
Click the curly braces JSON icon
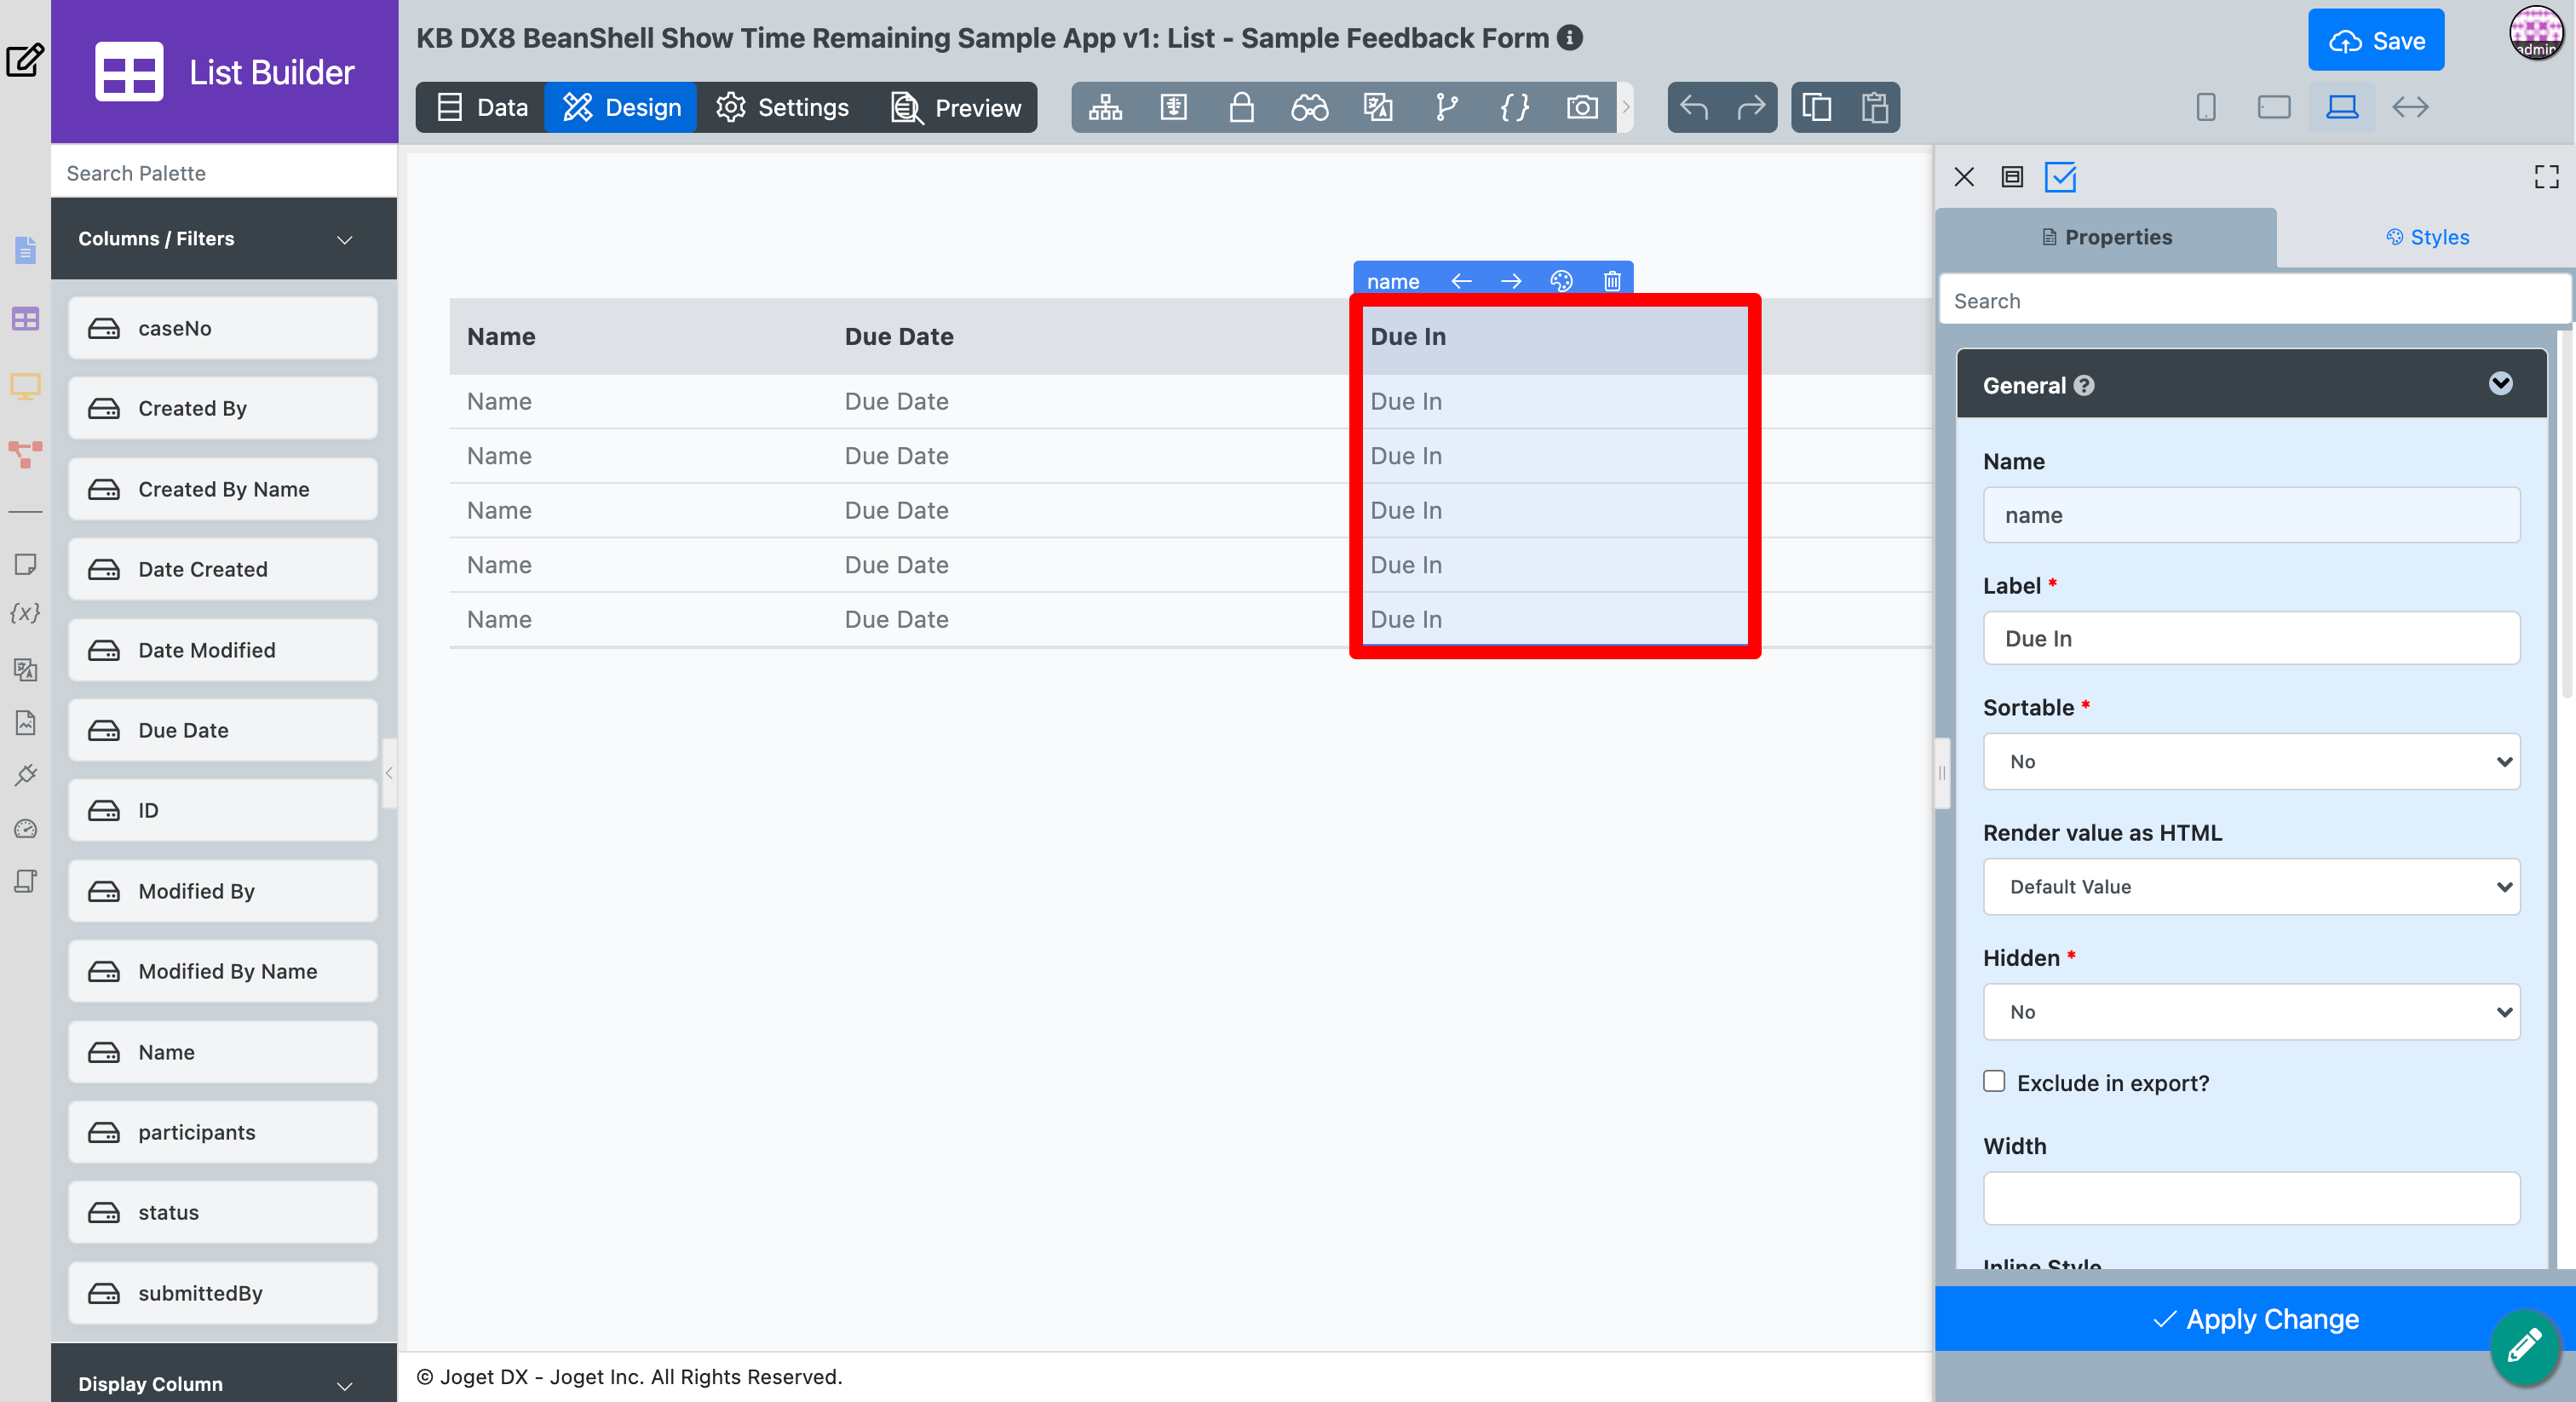click(x=1514, y=107)
